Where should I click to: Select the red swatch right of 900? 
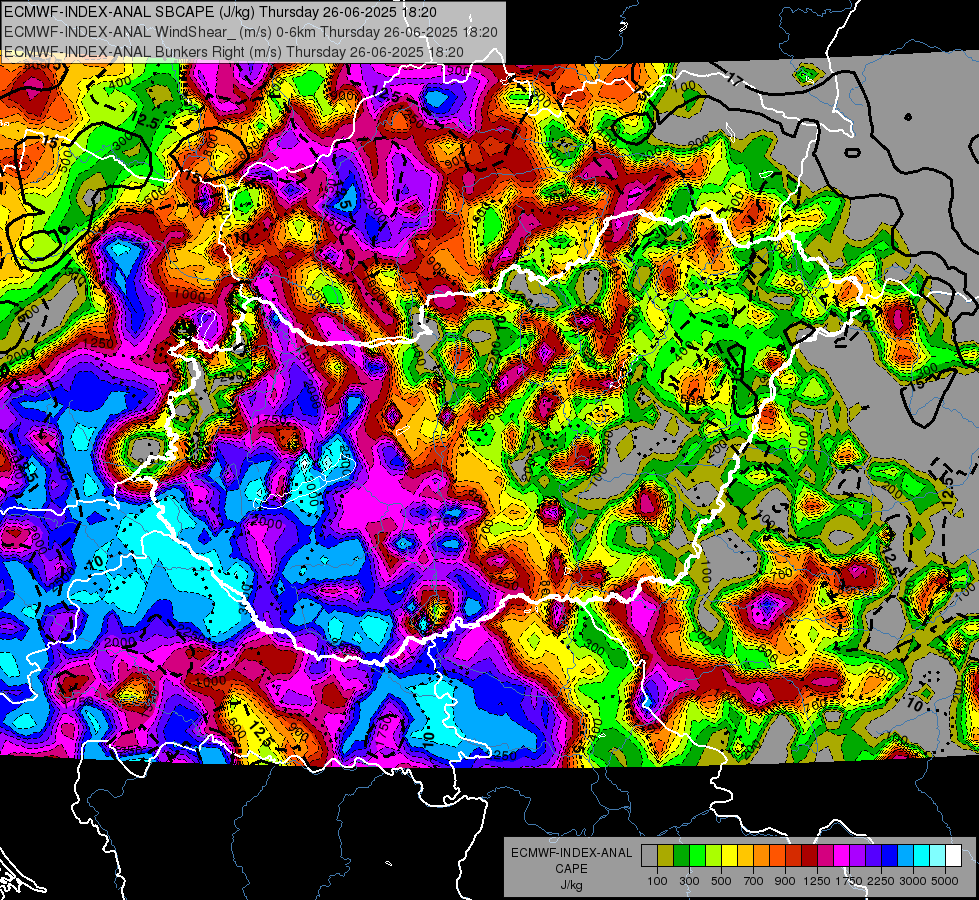click(794, 856)
